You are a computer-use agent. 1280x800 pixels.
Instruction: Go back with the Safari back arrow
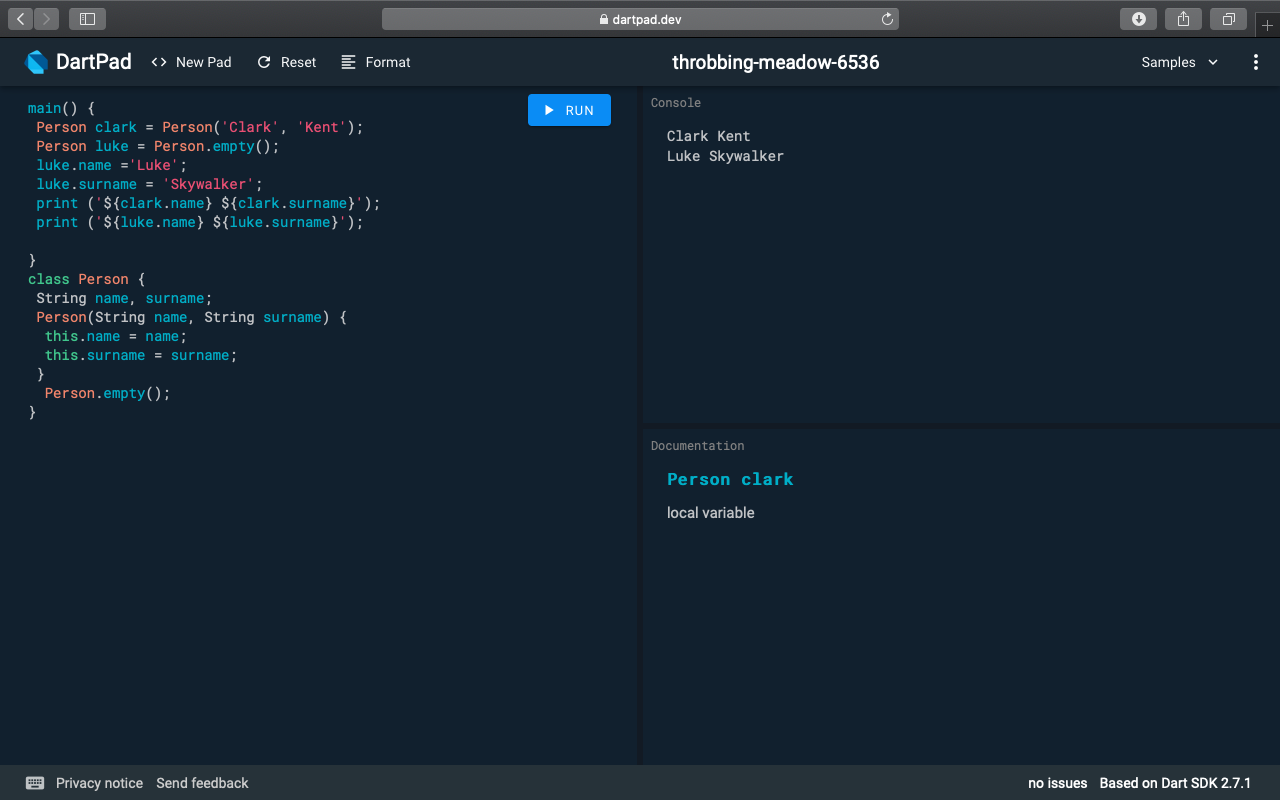pyautogui.click(x=21, y=19)
